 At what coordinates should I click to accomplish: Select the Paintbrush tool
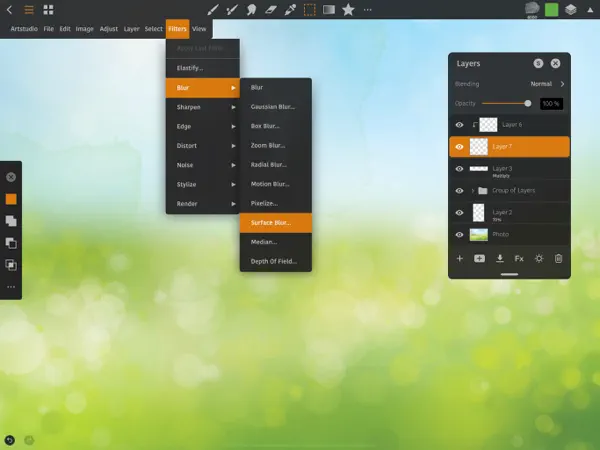213,10
